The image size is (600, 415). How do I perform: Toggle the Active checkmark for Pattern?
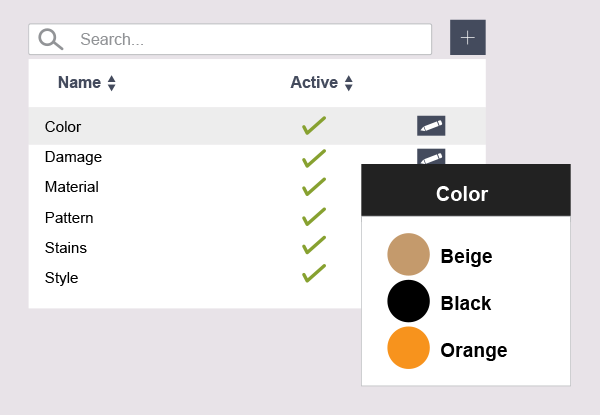(x=314, y=217)
